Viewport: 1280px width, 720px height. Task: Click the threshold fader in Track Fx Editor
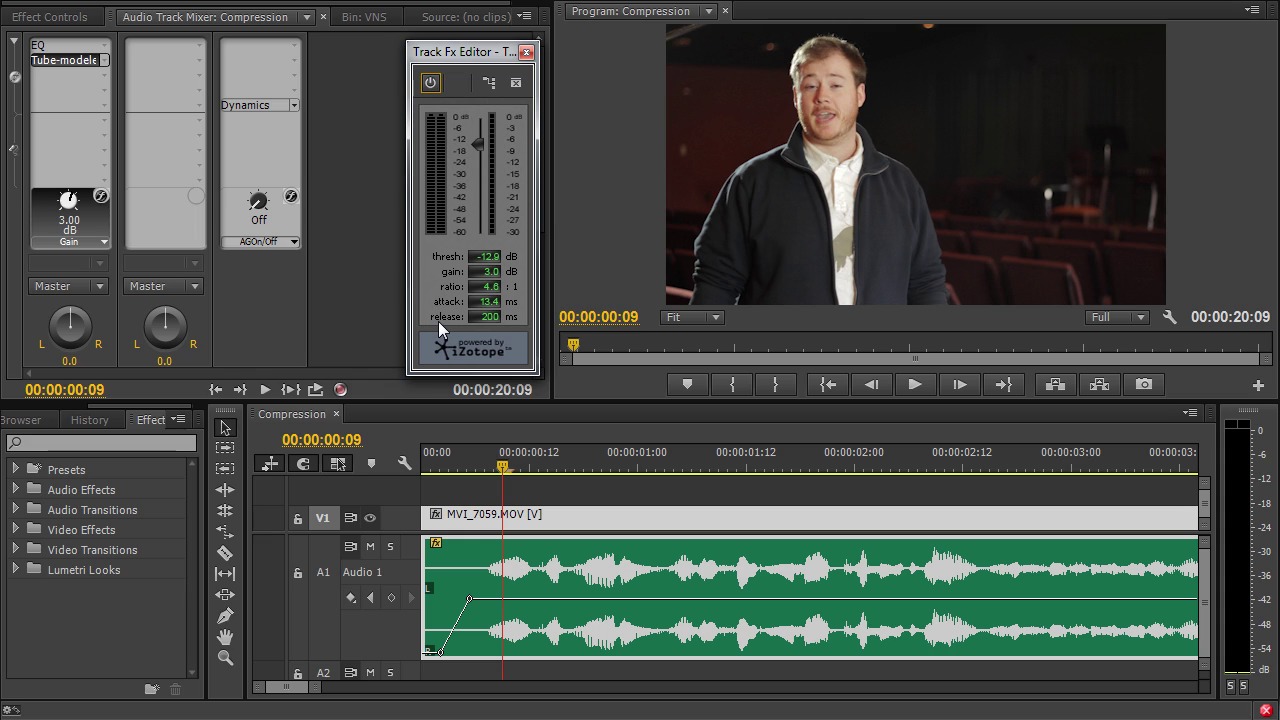point(478,145)
